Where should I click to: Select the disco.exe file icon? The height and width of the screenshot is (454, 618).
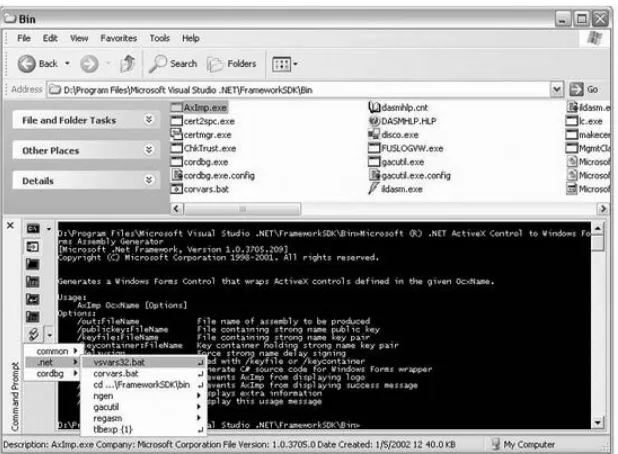click(374, 134)
